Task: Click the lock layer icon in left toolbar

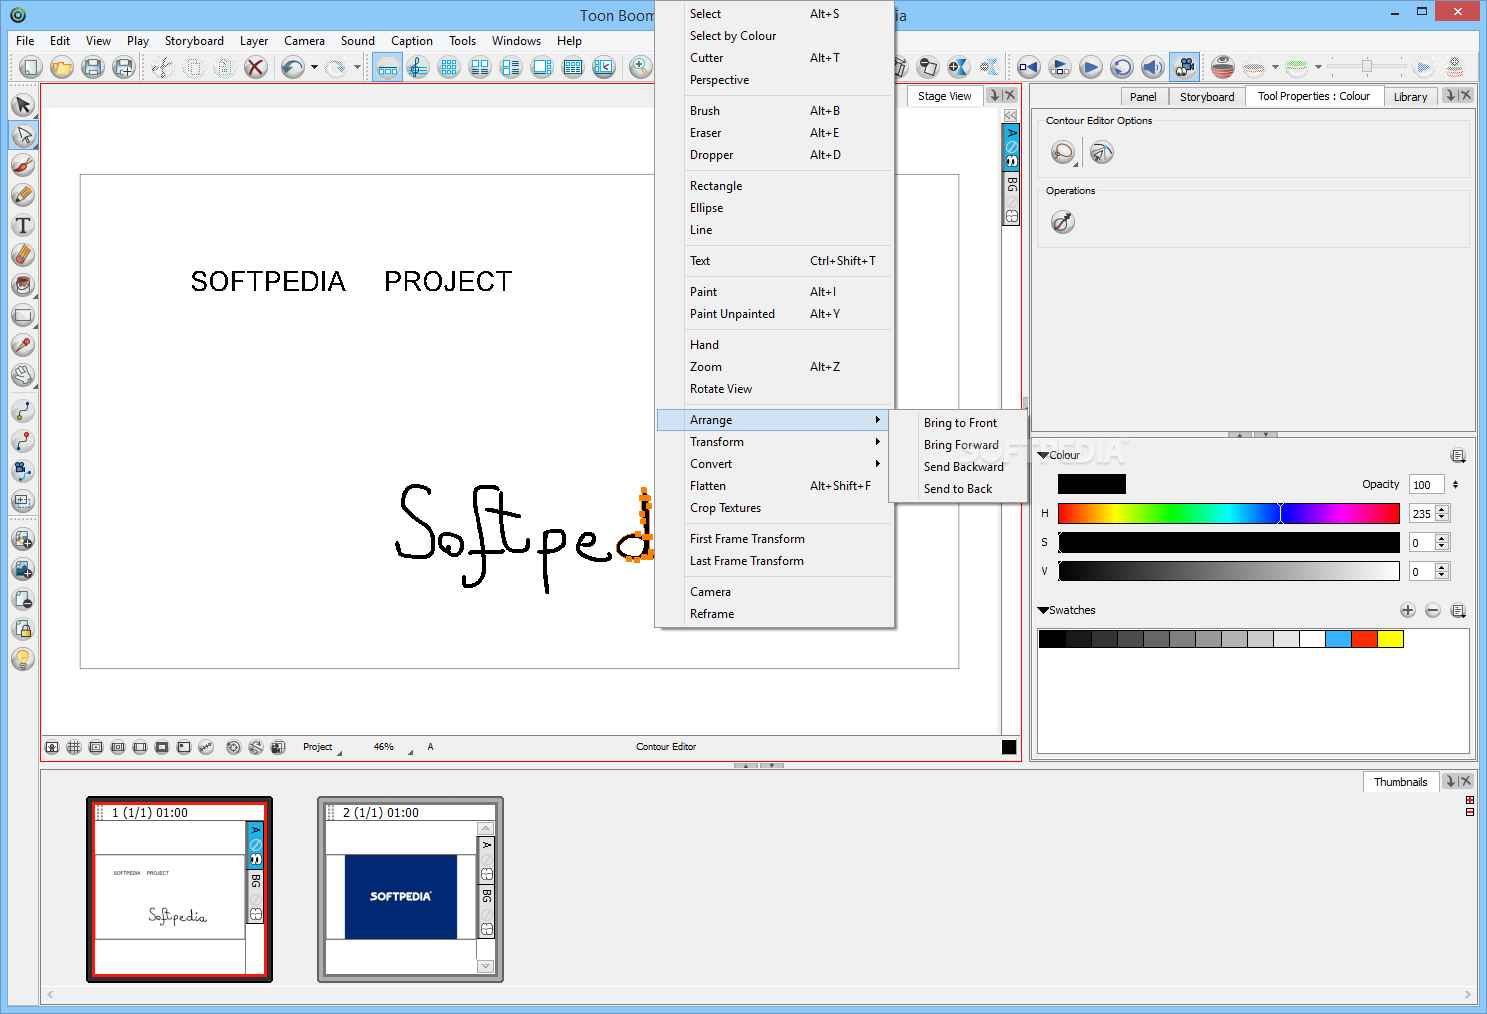Action: click(22, 629)
